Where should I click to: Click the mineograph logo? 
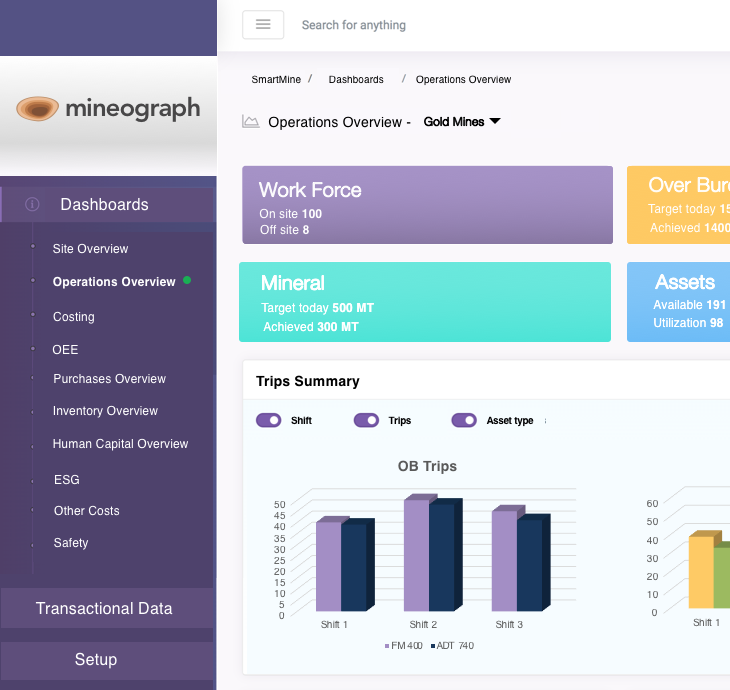108,109
